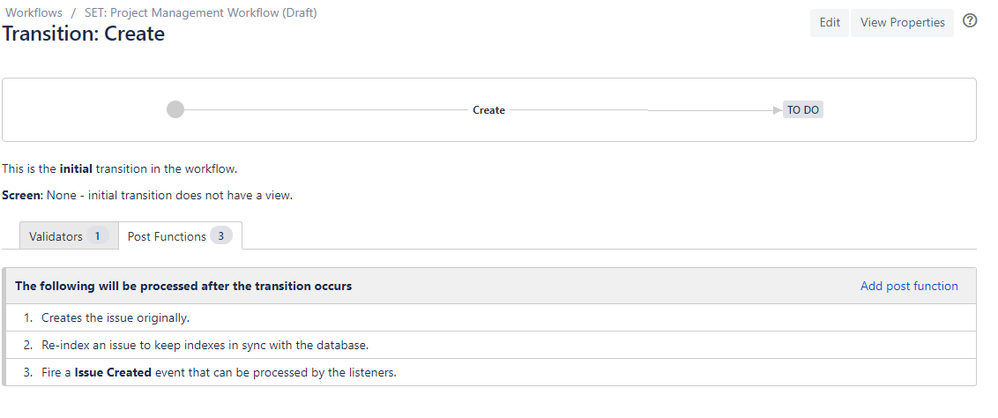The width and height of the screenshot is (998, 418).
Task: Click the Validators count badge
Action: pos(97,236)
